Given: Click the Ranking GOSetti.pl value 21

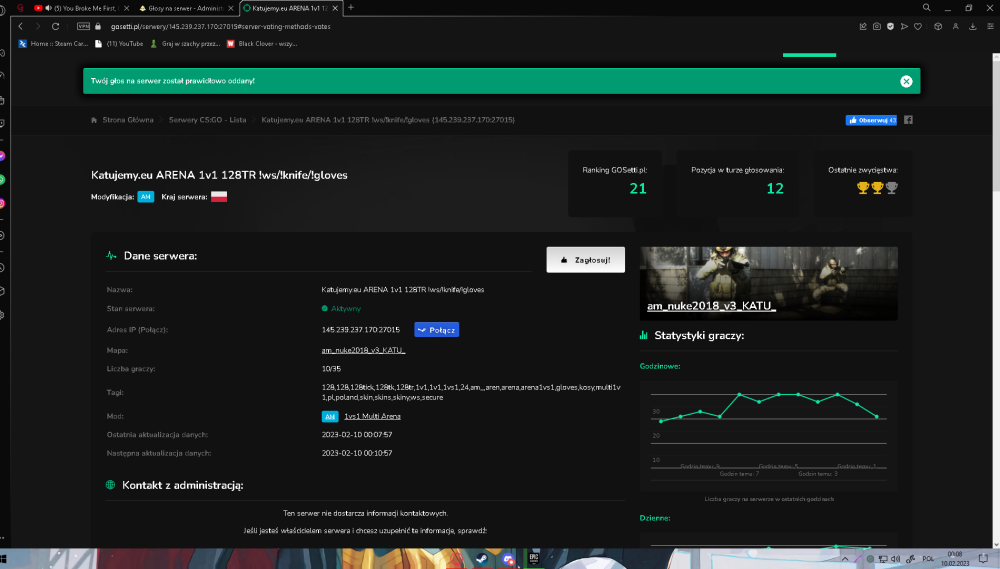Looking at the screenshot, I should (x=638, y=188).
